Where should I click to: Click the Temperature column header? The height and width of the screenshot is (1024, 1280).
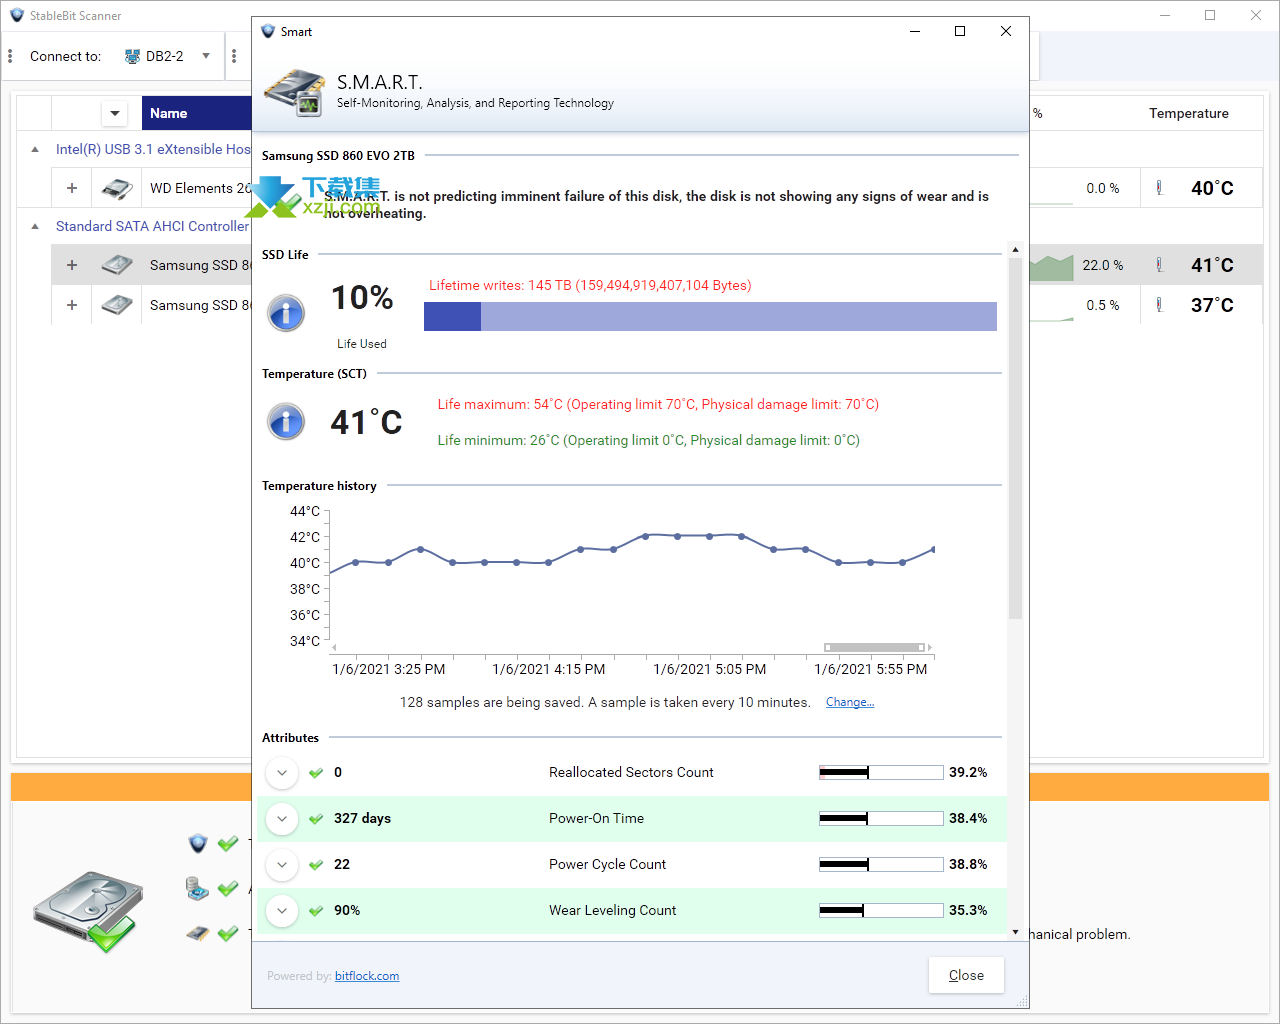tap(1188, 113)
